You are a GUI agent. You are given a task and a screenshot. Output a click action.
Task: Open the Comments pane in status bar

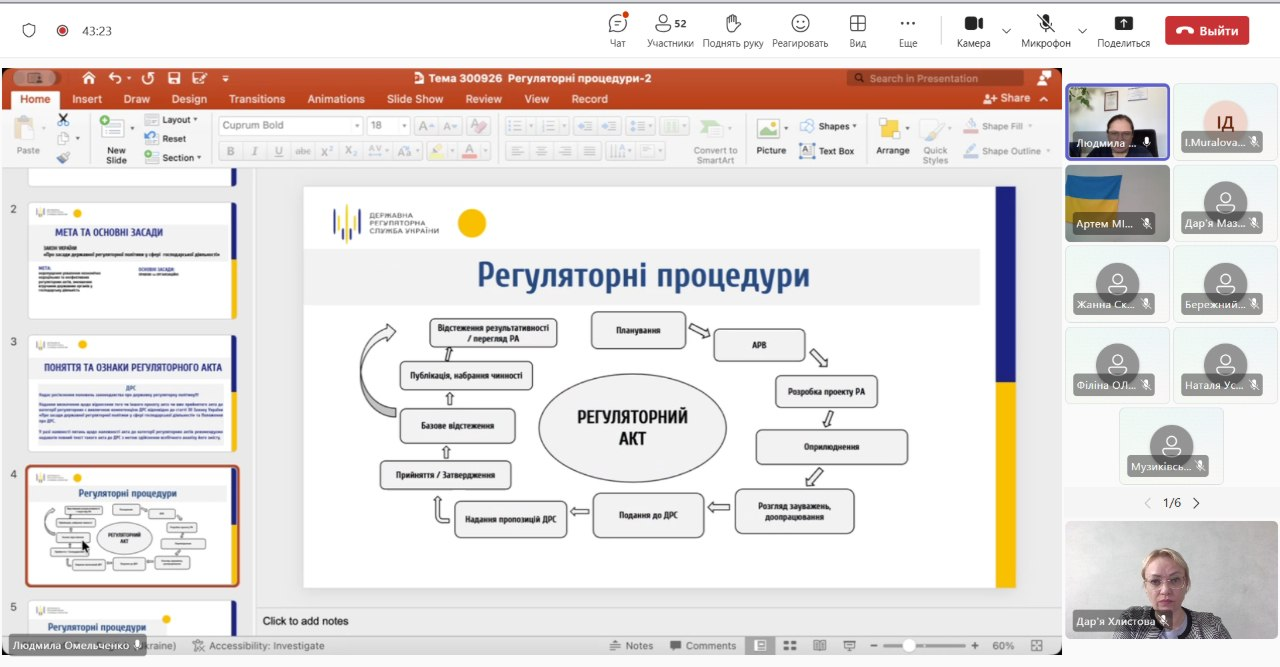[x=702, y=646]
